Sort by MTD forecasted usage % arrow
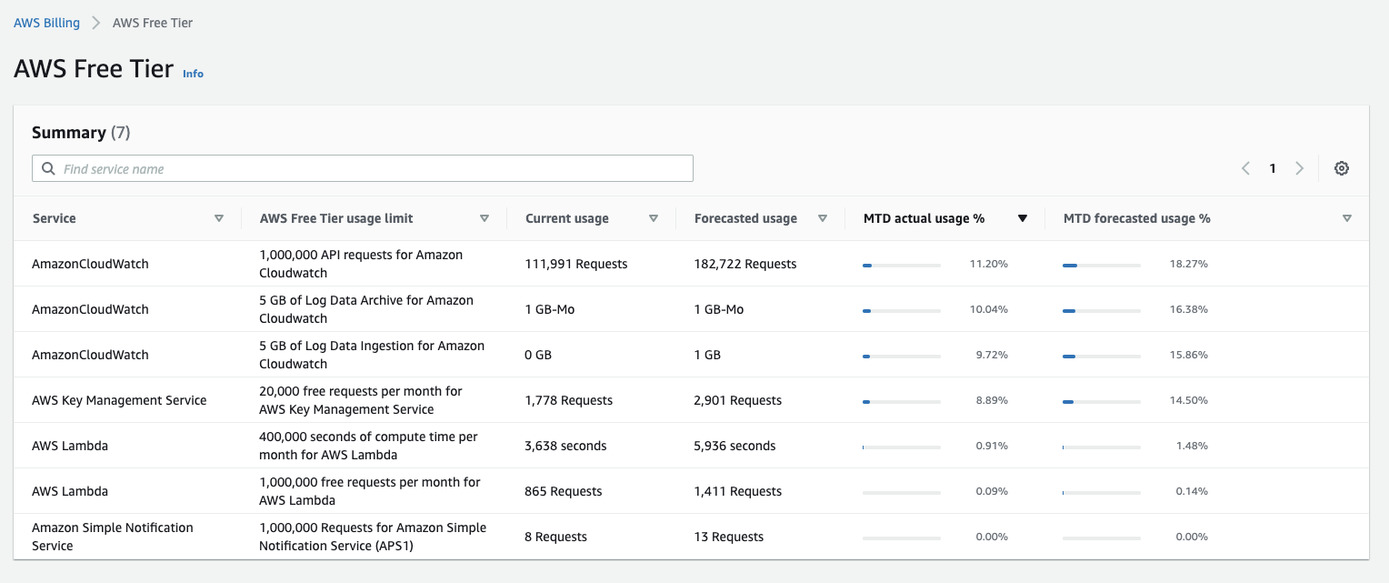The height and width of the screenshot is (583, 1389). (x=1347, y=218)
